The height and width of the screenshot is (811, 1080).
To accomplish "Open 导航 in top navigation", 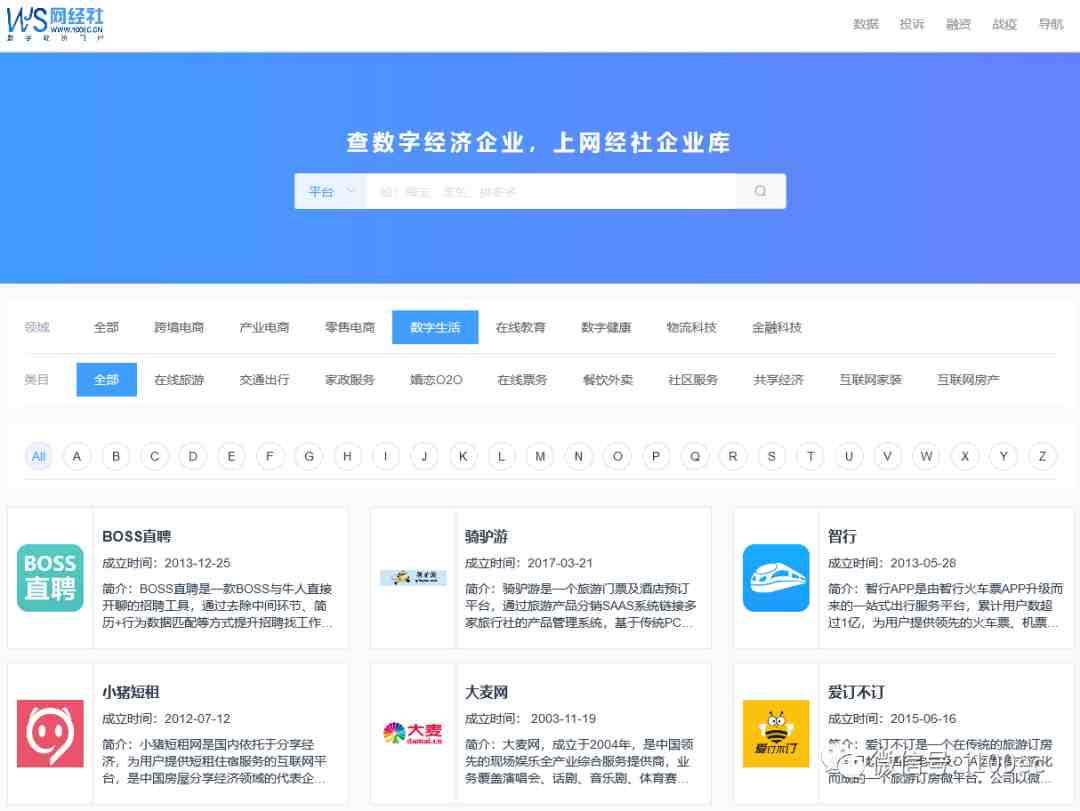I will [1051, 24].
